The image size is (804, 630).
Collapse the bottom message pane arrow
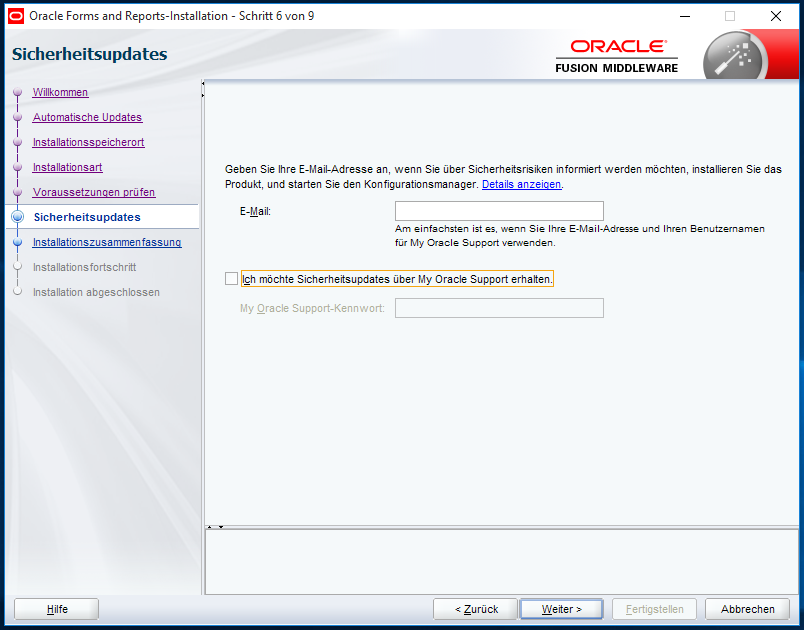221,526
